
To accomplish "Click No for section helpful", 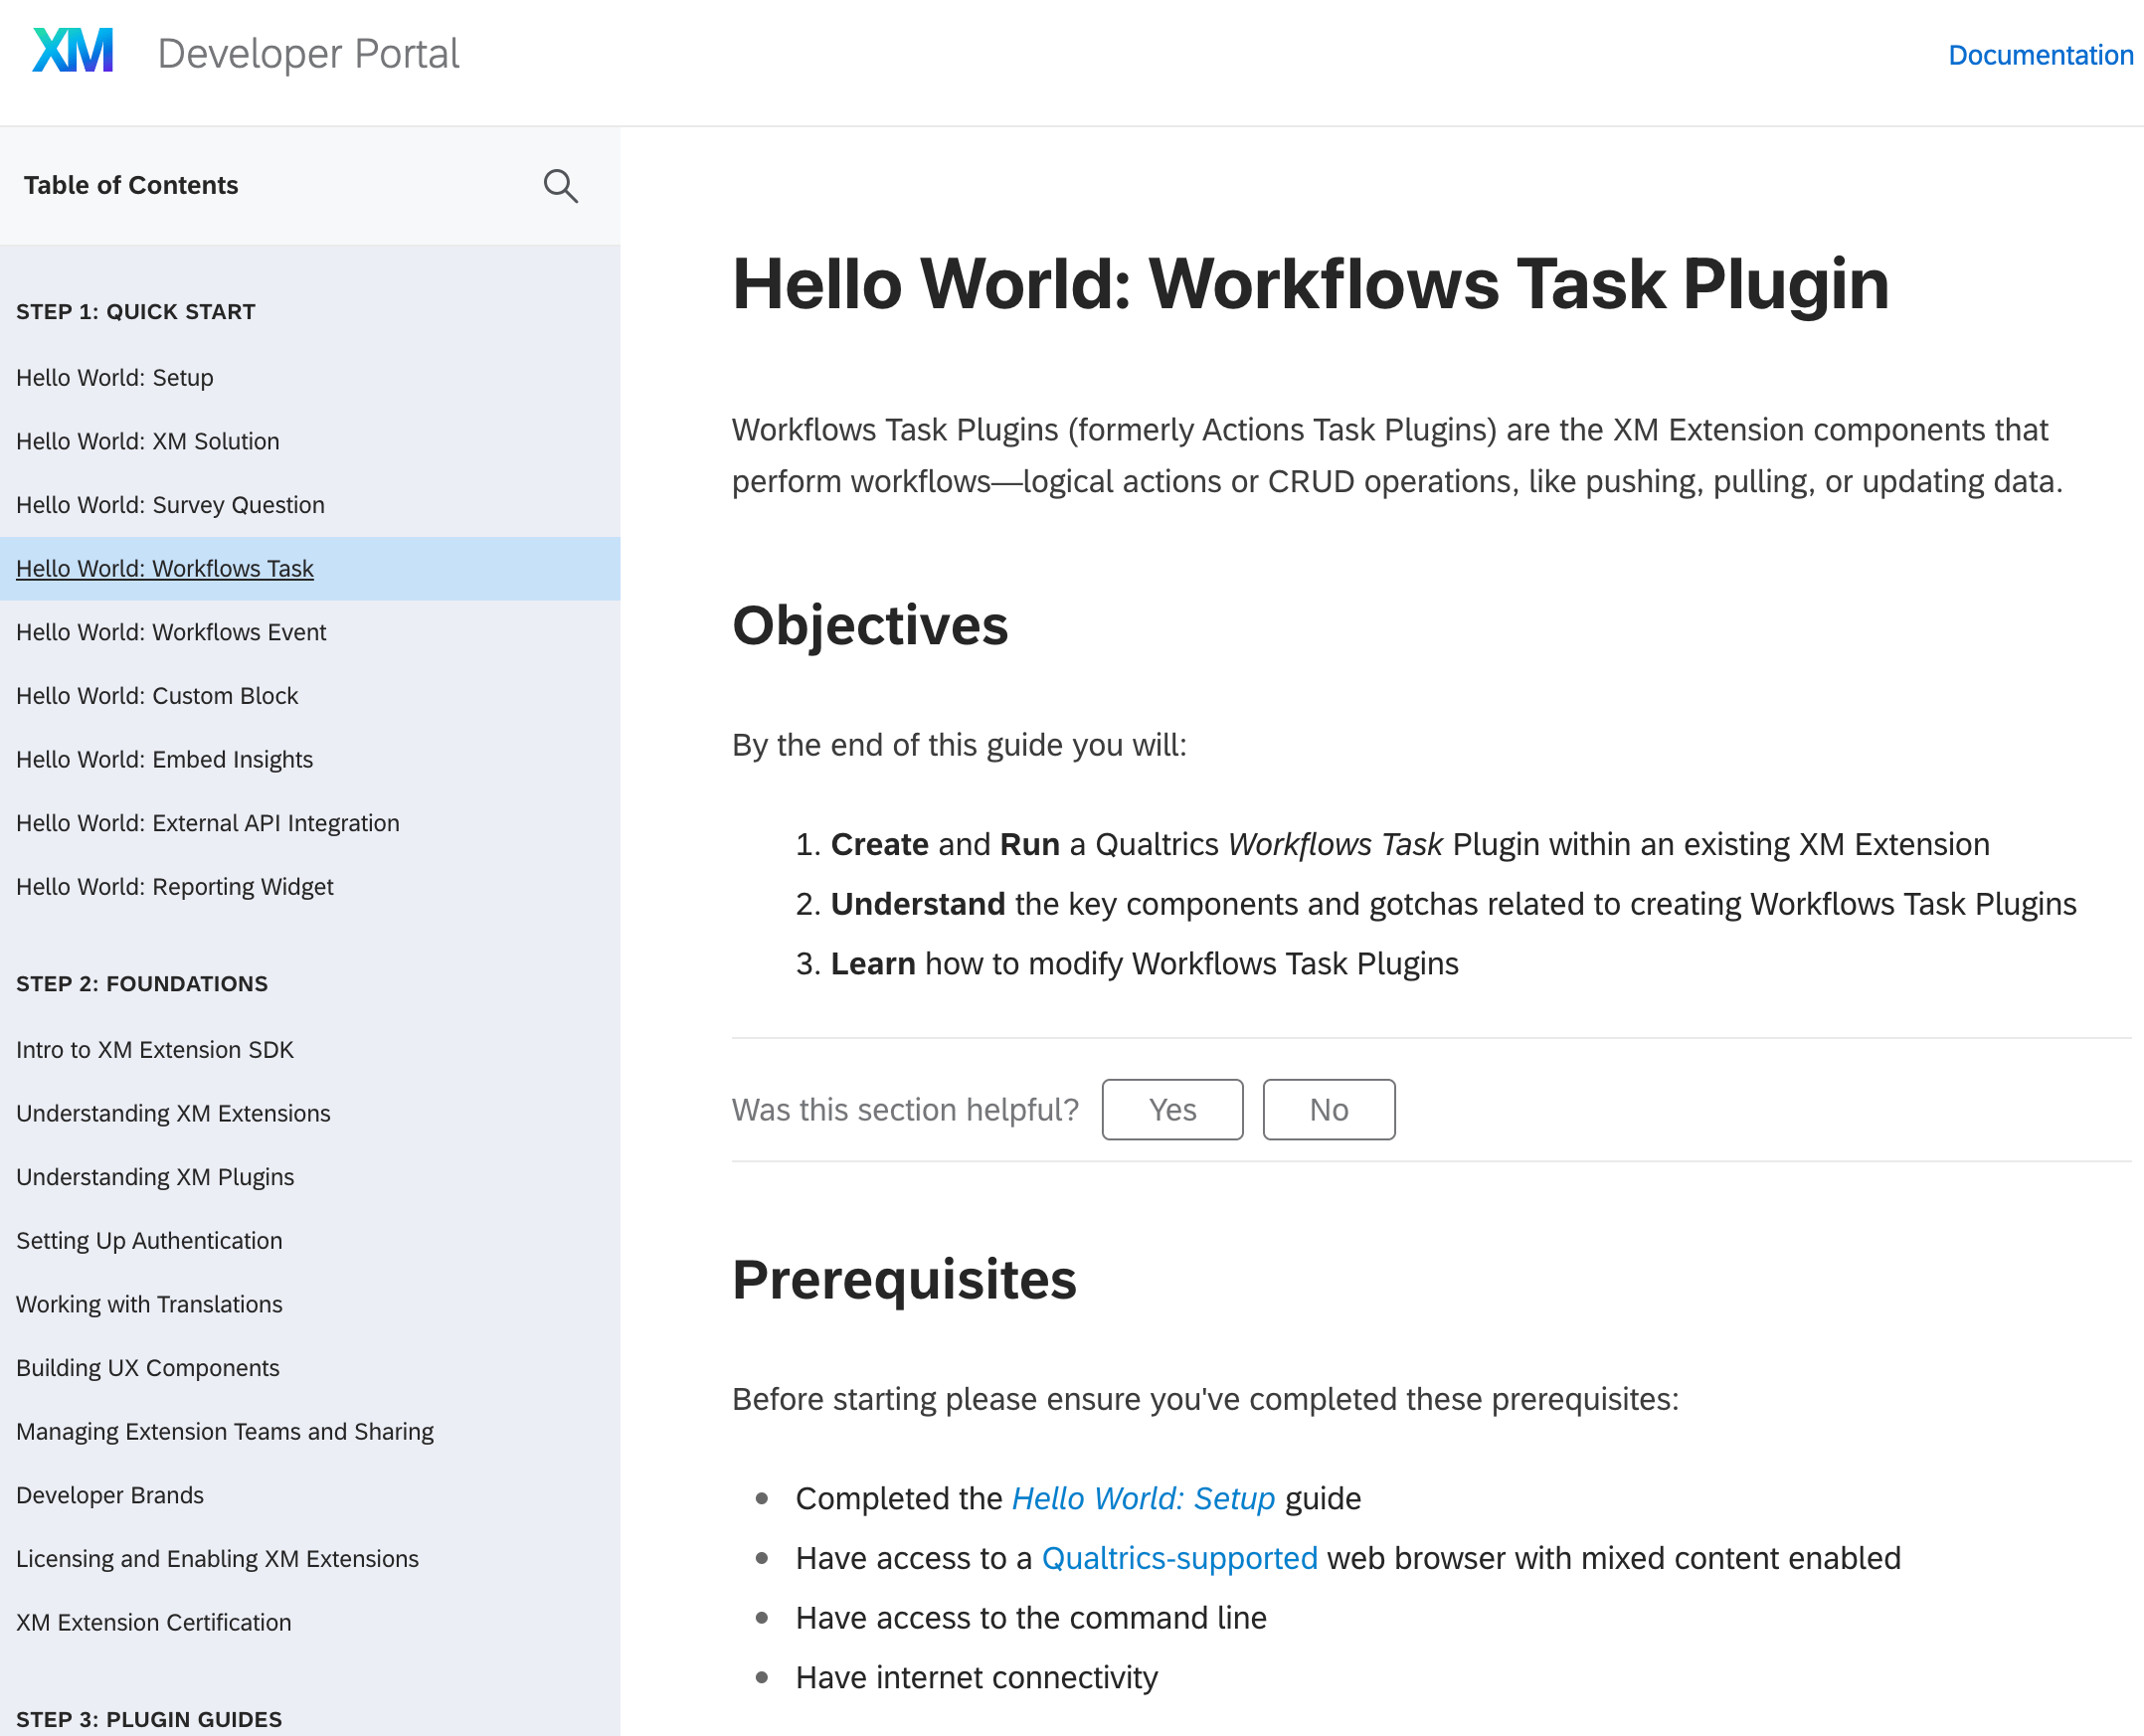I will [1327, 1109].
